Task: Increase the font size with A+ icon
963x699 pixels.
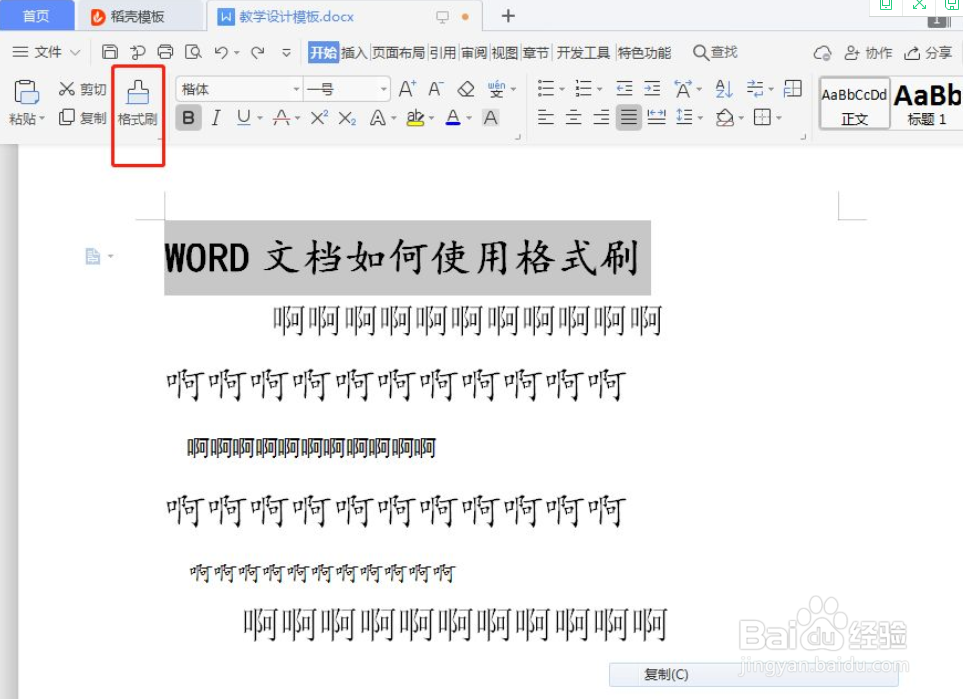Action: (x=404, y=88)
